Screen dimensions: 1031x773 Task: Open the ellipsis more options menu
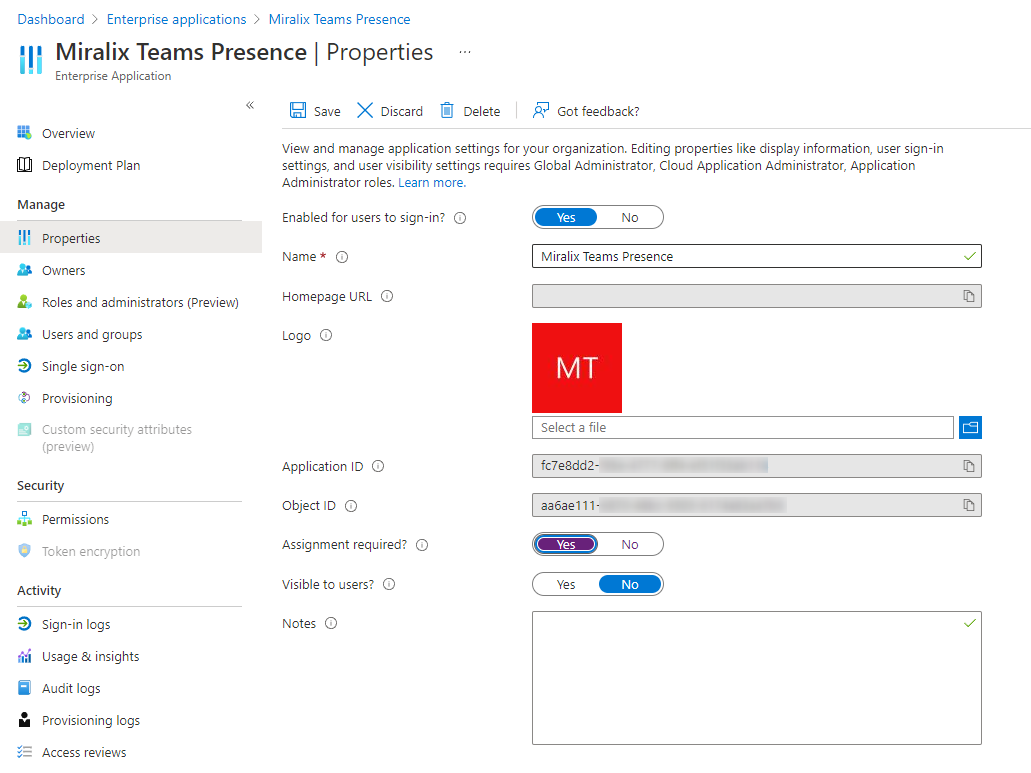(x=465, y=52)
